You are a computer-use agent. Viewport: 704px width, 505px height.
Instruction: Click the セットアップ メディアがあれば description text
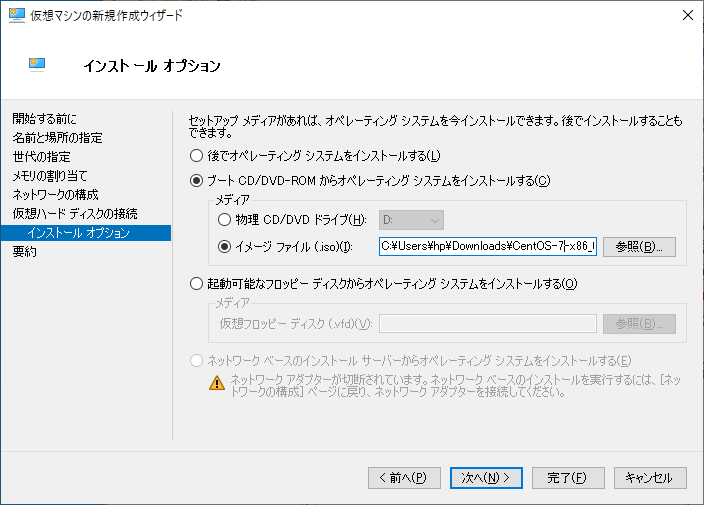coord(436,126)
